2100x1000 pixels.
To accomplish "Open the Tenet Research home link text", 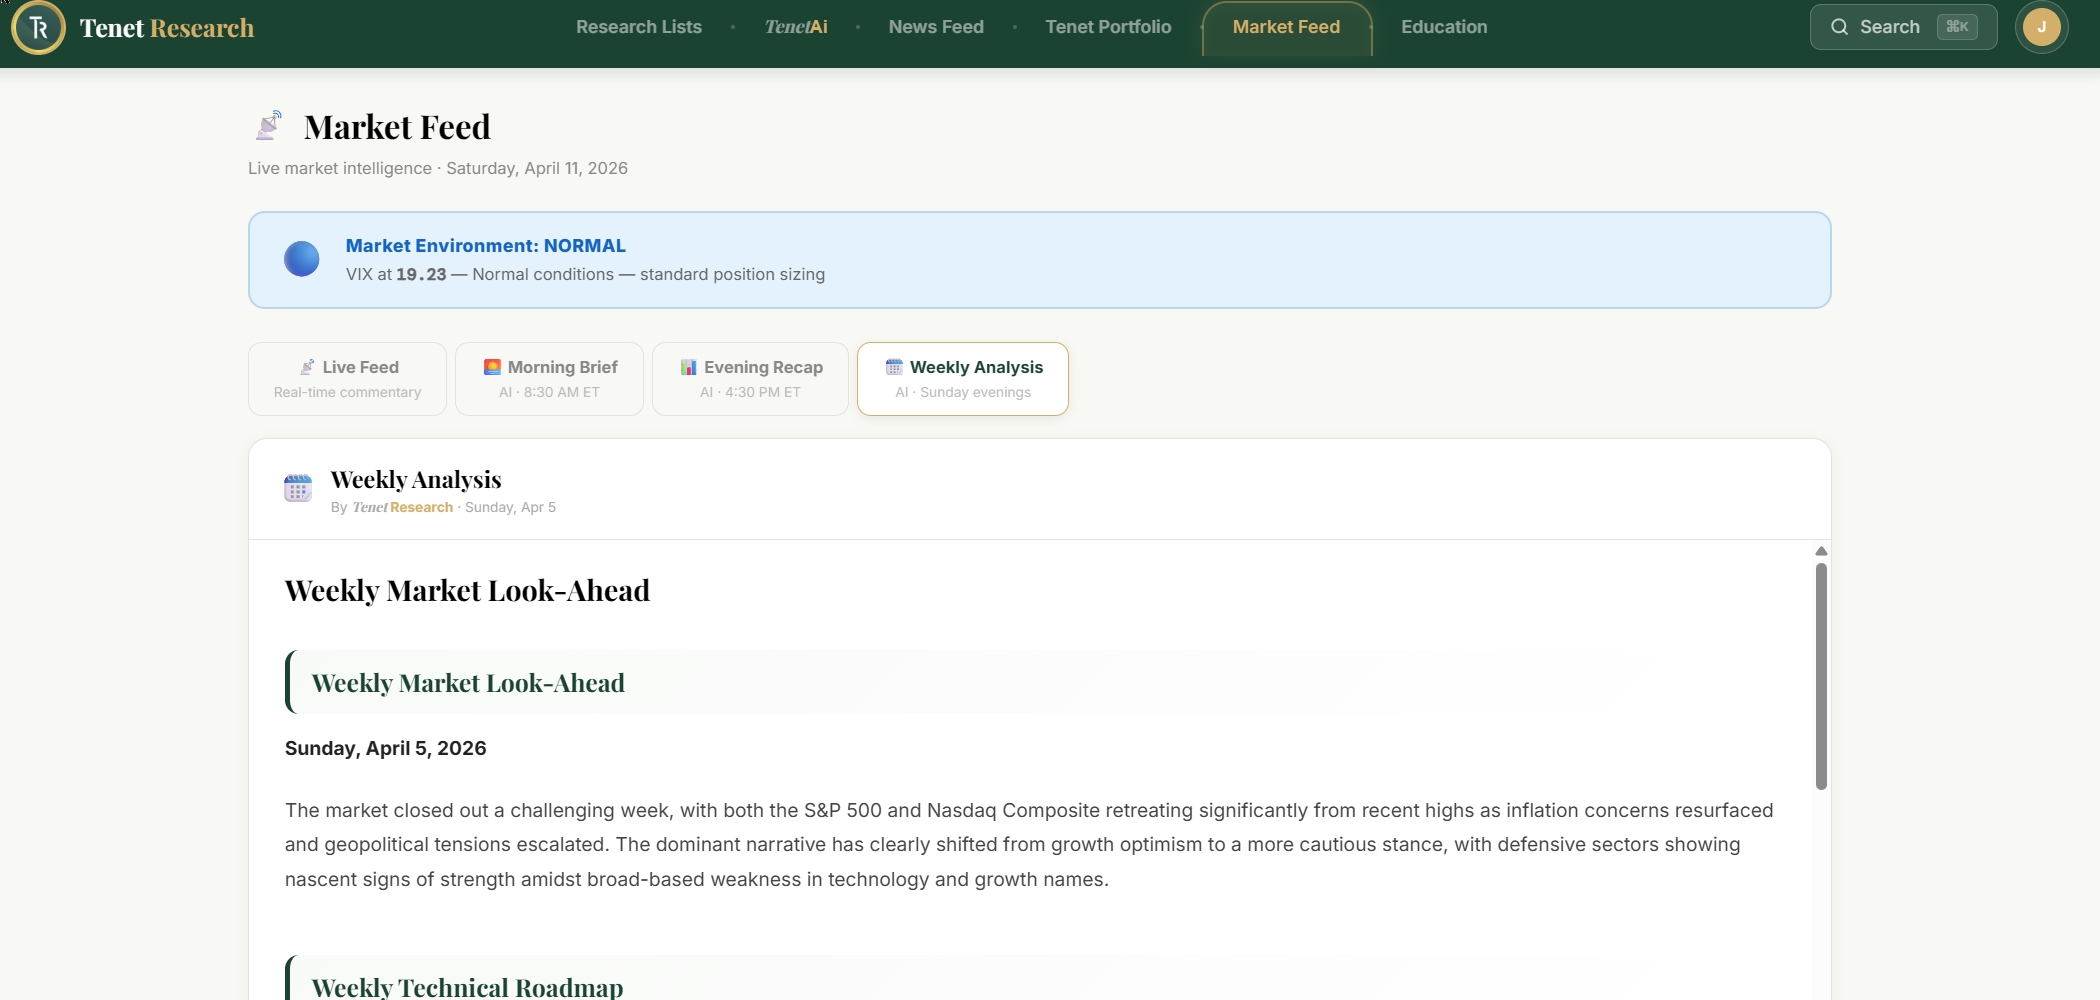I will coord(167,28).
